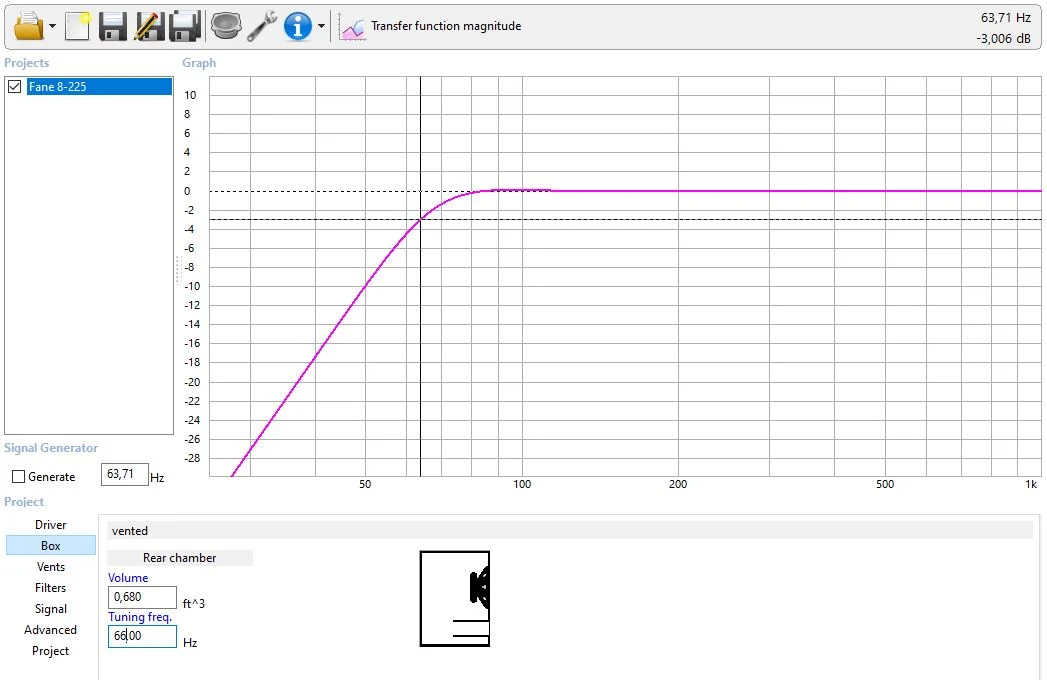1047x680 pixels.
Task: Create a new project with the blank page icon
Action: coord(76,26)
